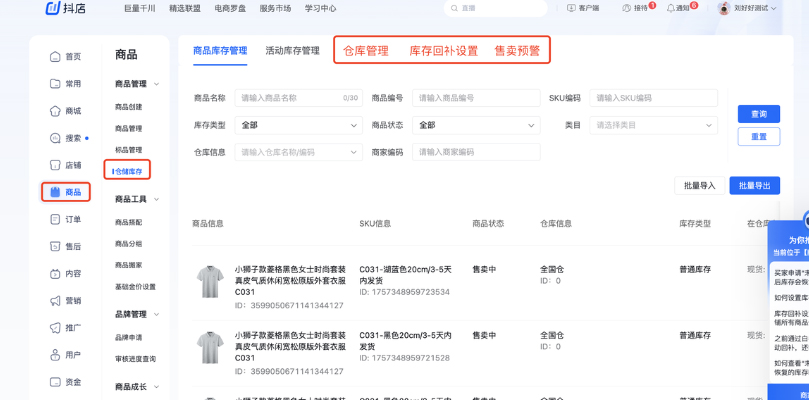809x400 pixels.
Task: Click SKU ID 1757348959723534
Action: [404, 292]
